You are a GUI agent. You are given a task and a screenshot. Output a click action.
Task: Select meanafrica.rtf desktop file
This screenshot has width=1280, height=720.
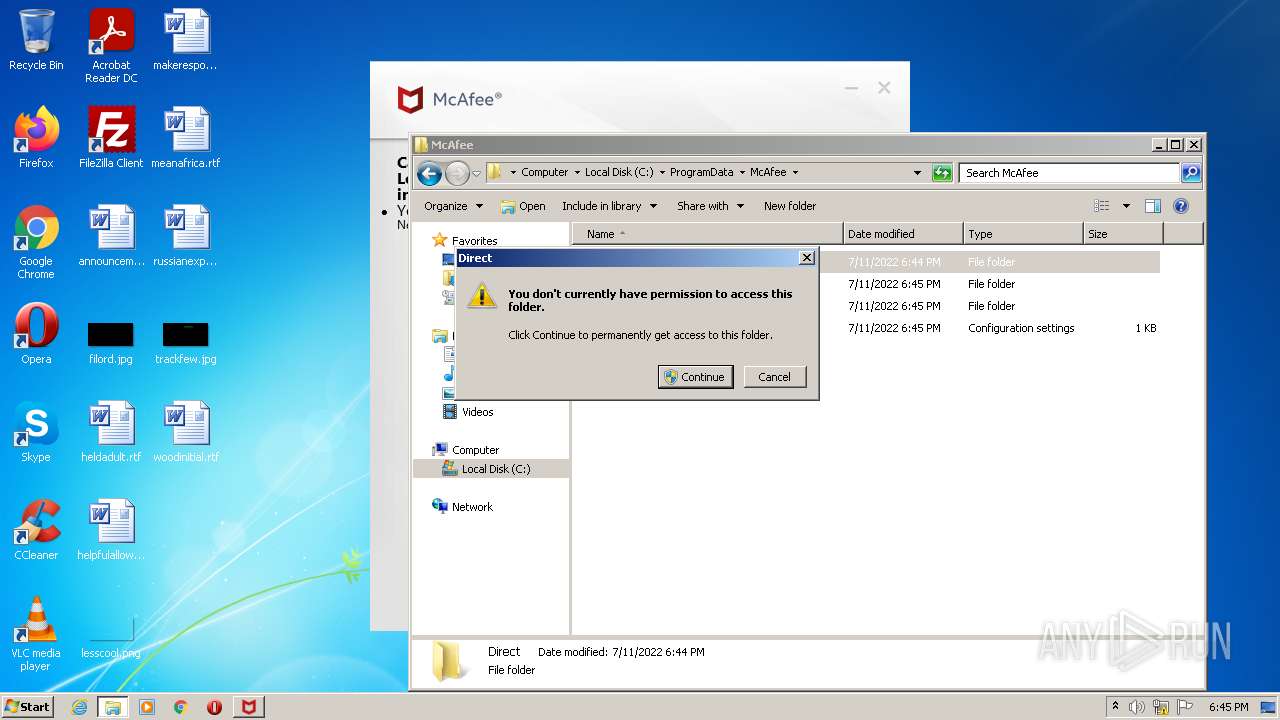186,138
